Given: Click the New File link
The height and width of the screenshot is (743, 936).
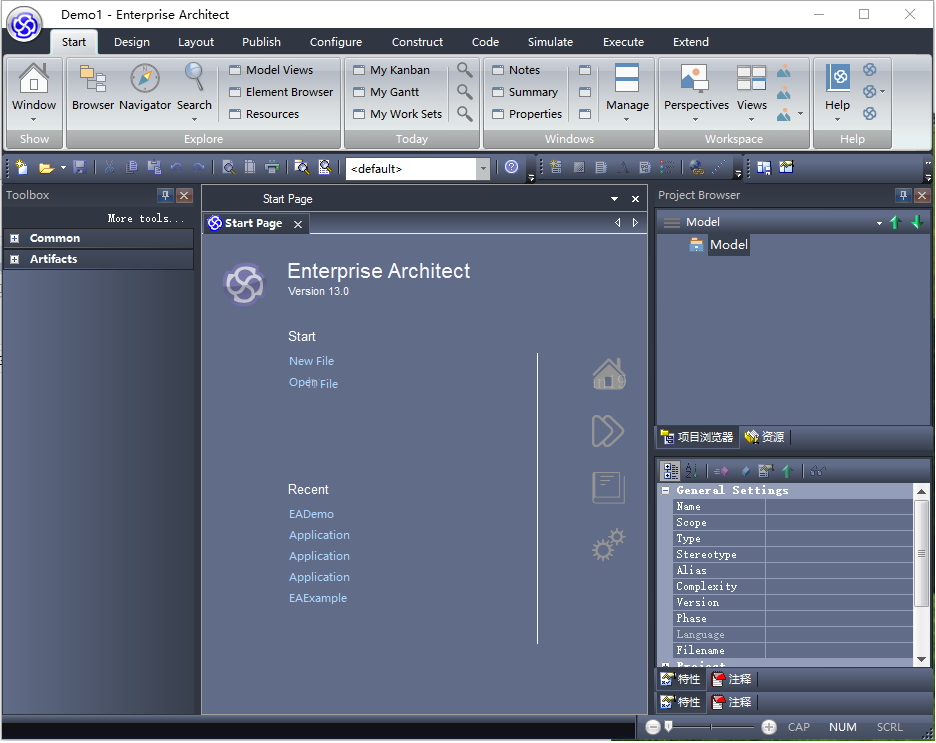Looking at the screenshot, I should pyautogui.click(x=312, y=361).
